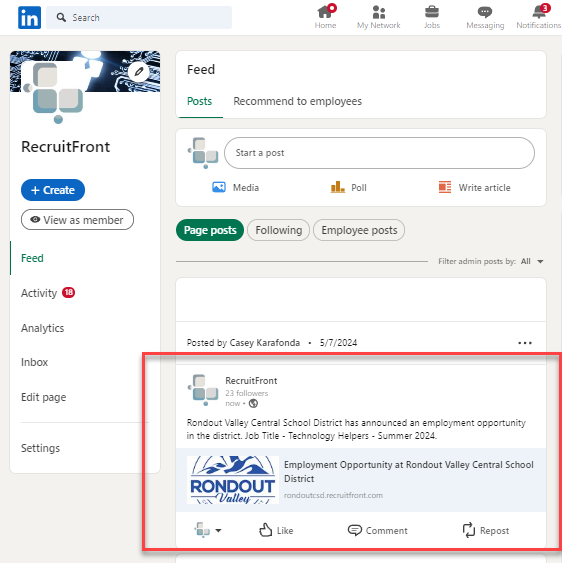This screenshot has width=562, height=563.
Task: Switch to Recommend to employees tab
Action: (297, 101)
